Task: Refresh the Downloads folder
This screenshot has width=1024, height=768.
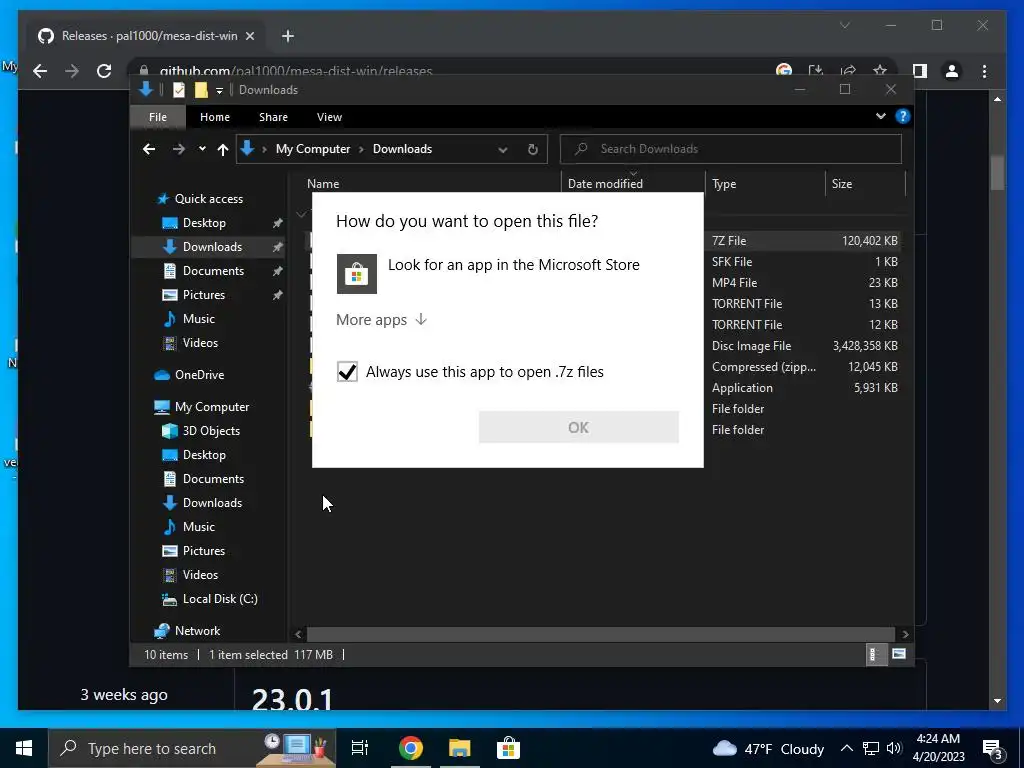Action: click(x=533, y=150)
